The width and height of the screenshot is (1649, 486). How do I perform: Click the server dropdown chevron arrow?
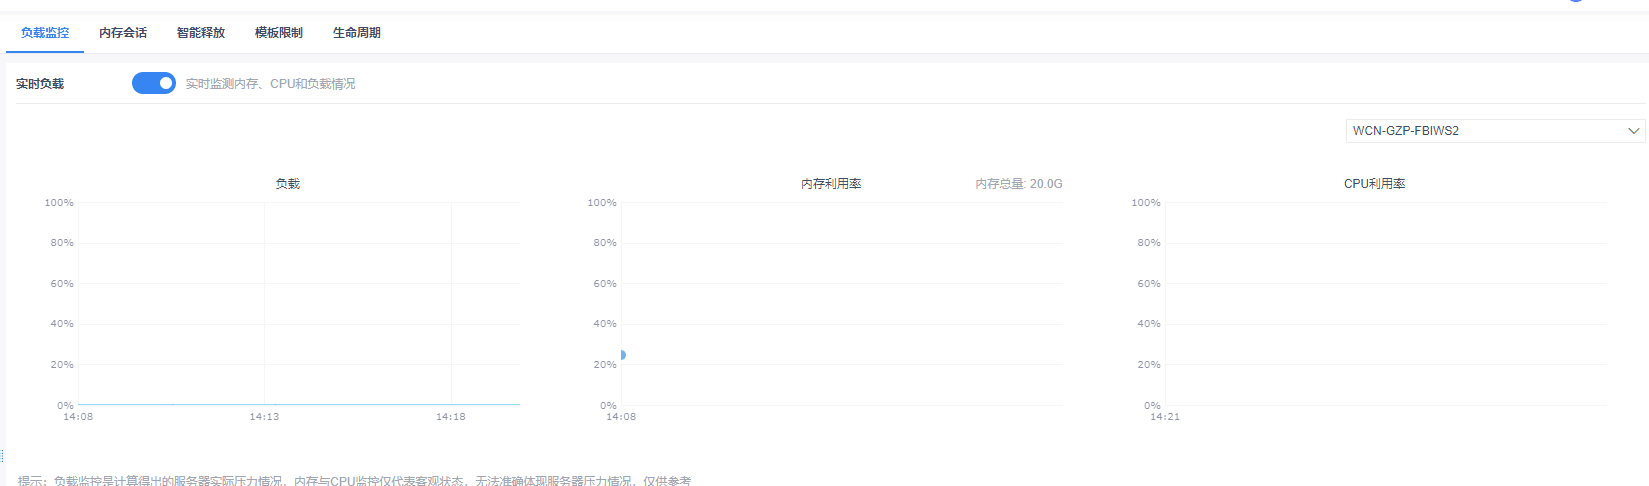1633,131
